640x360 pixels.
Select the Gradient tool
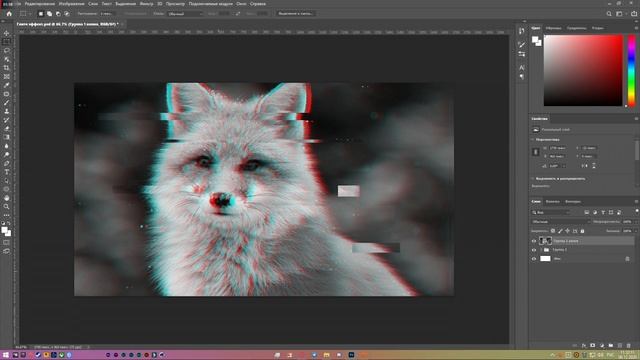coord(7,137)
